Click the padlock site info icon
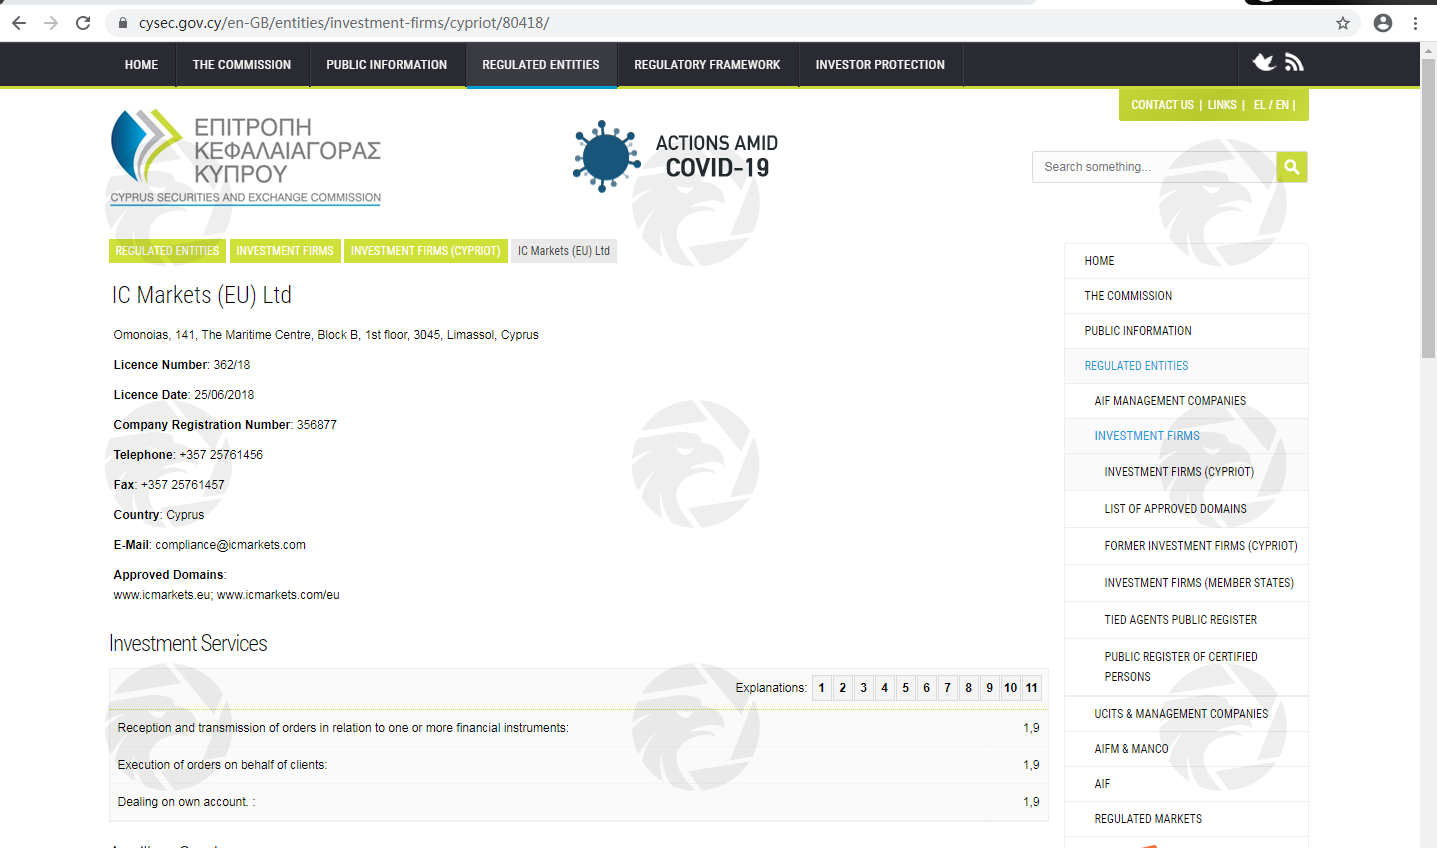This screenshot has height=848, width=1437. 123,23
